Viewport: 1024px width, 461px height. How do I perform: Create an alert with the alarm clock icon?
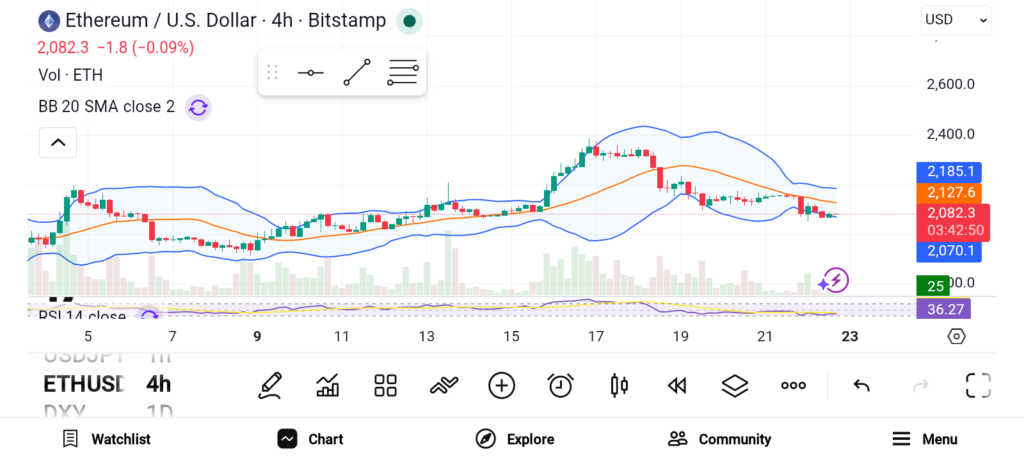(x=560, y=385)
